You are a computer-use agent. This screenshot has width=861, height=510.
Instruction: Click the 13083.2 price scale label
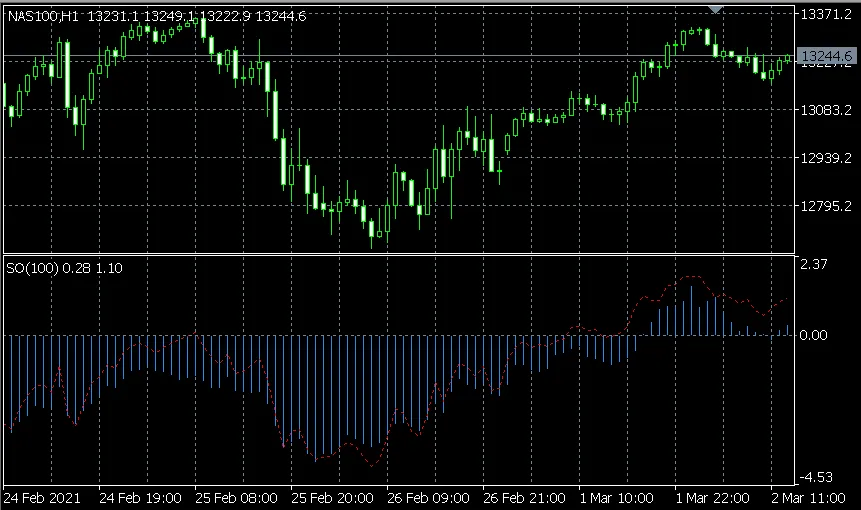(826, 110)
